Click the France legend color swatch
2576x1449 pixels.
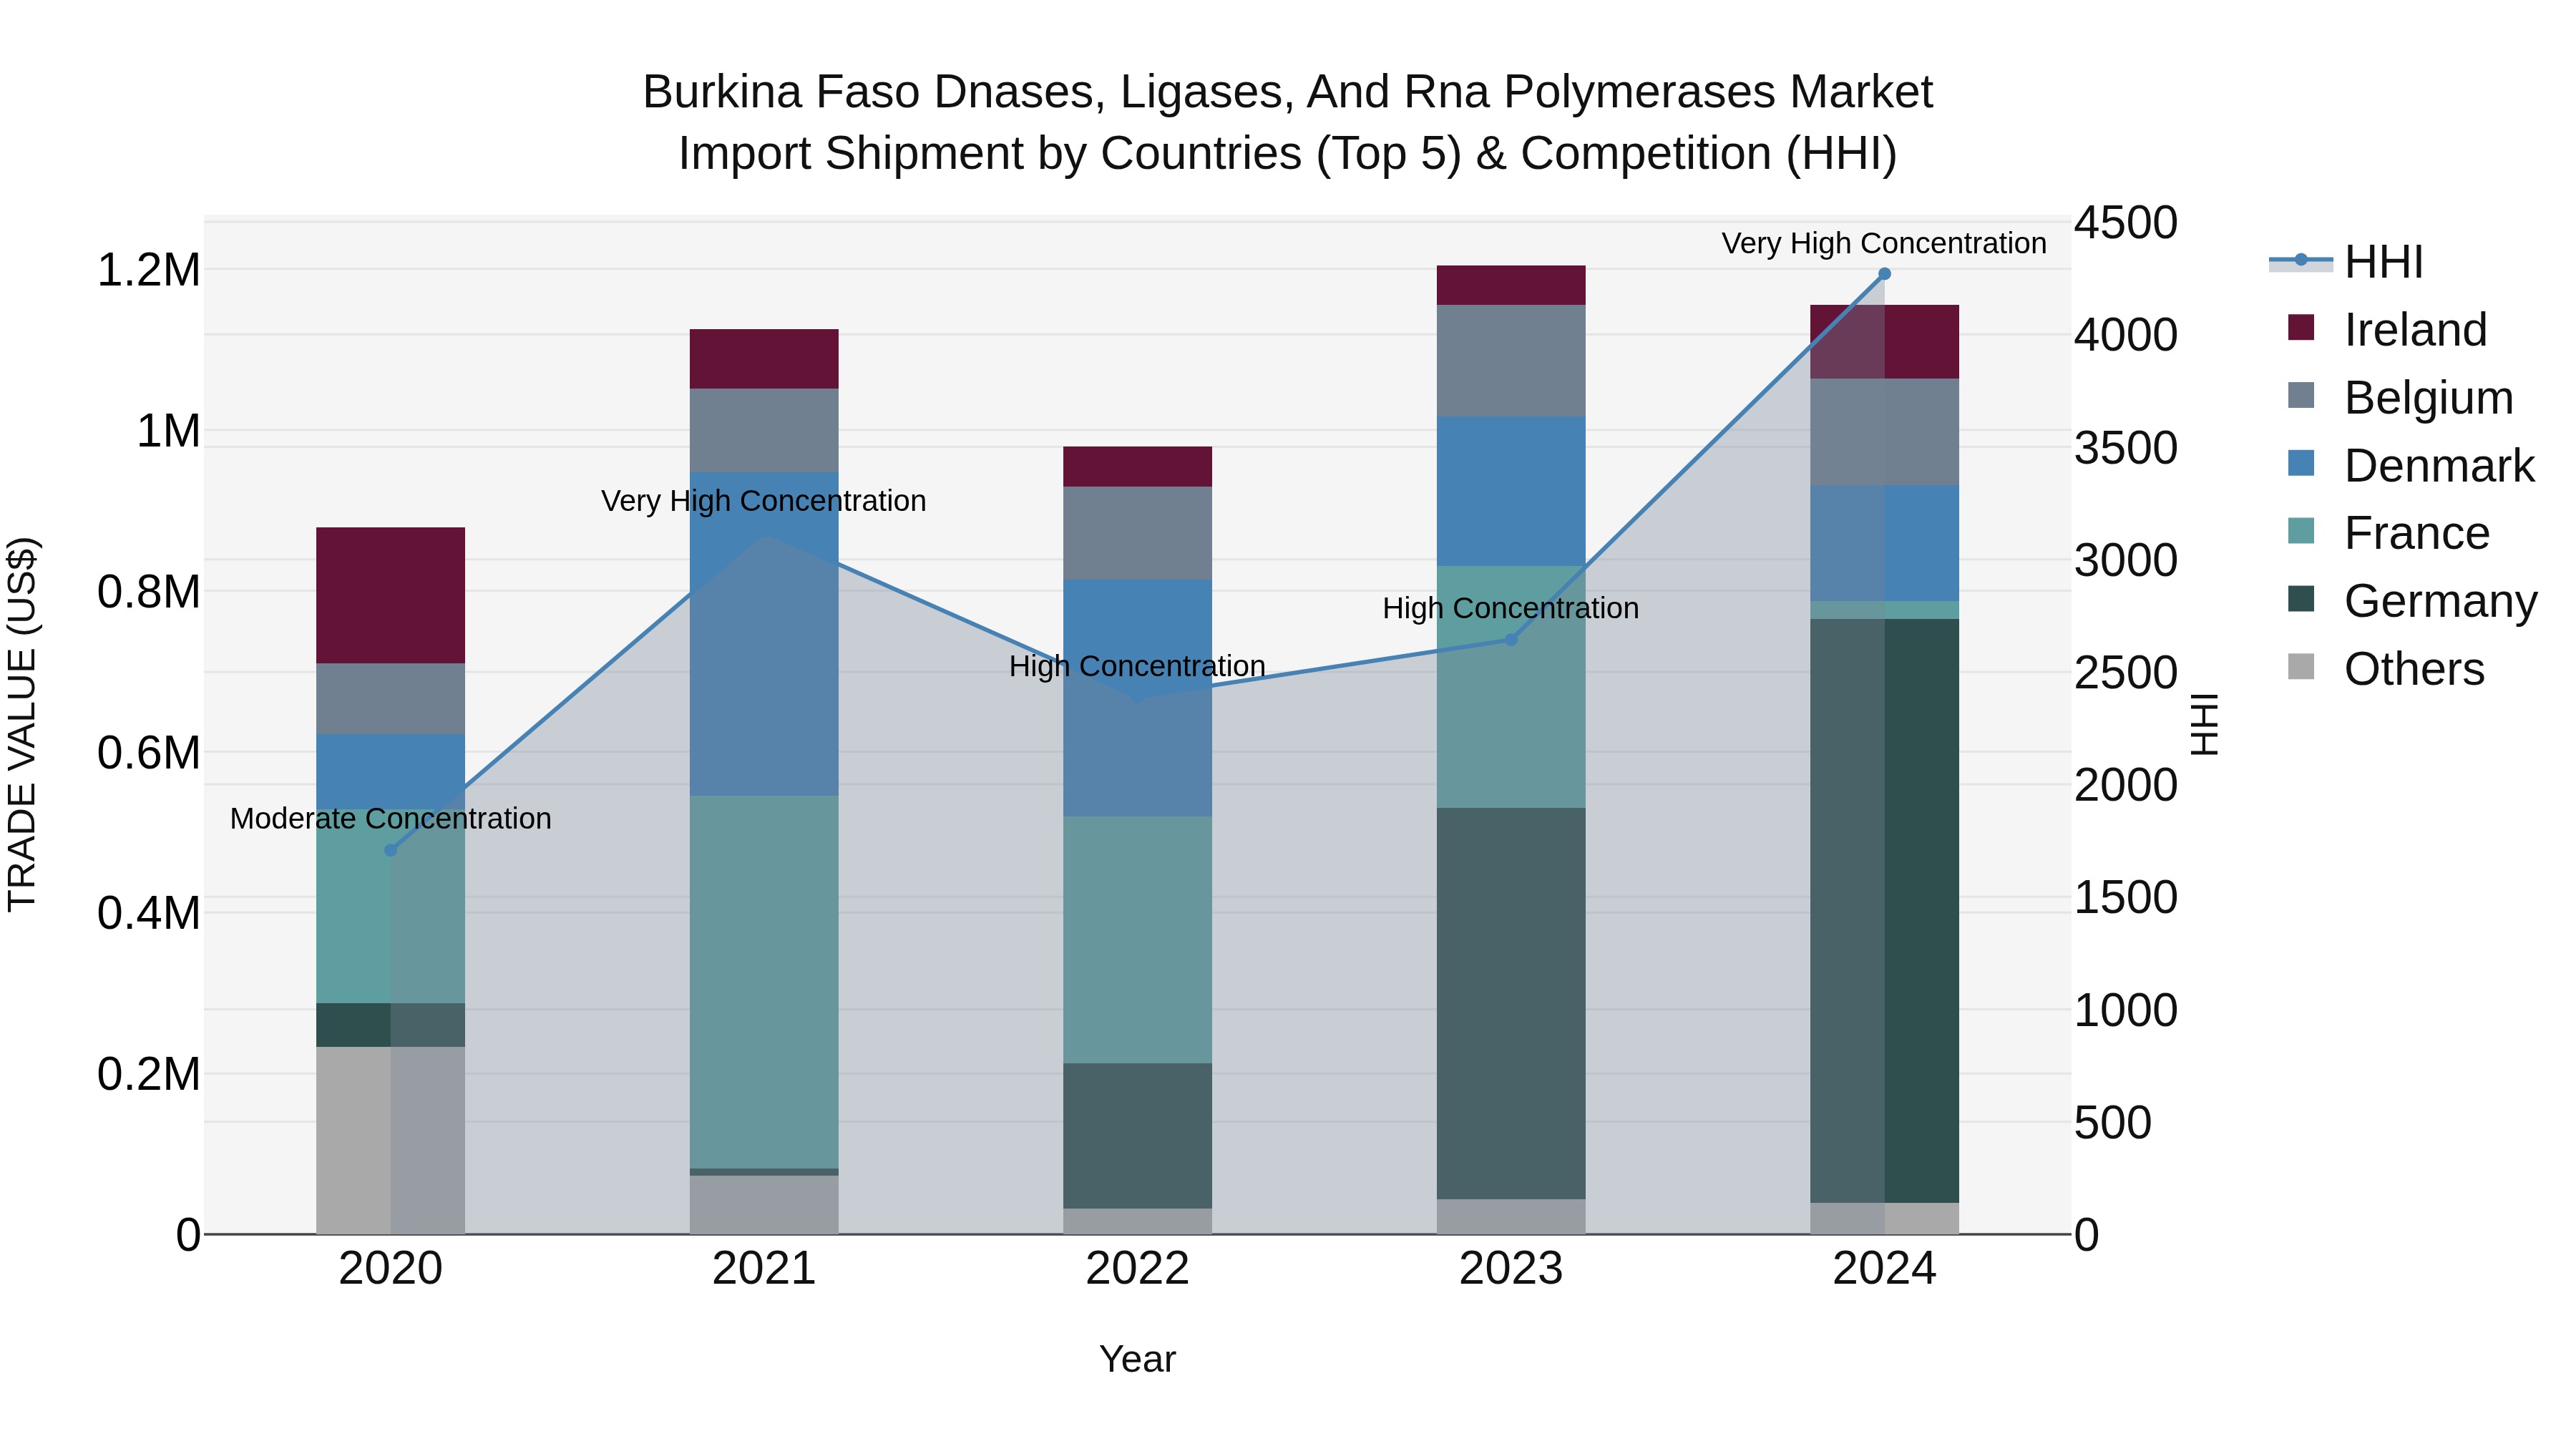tap(2301, 531)
